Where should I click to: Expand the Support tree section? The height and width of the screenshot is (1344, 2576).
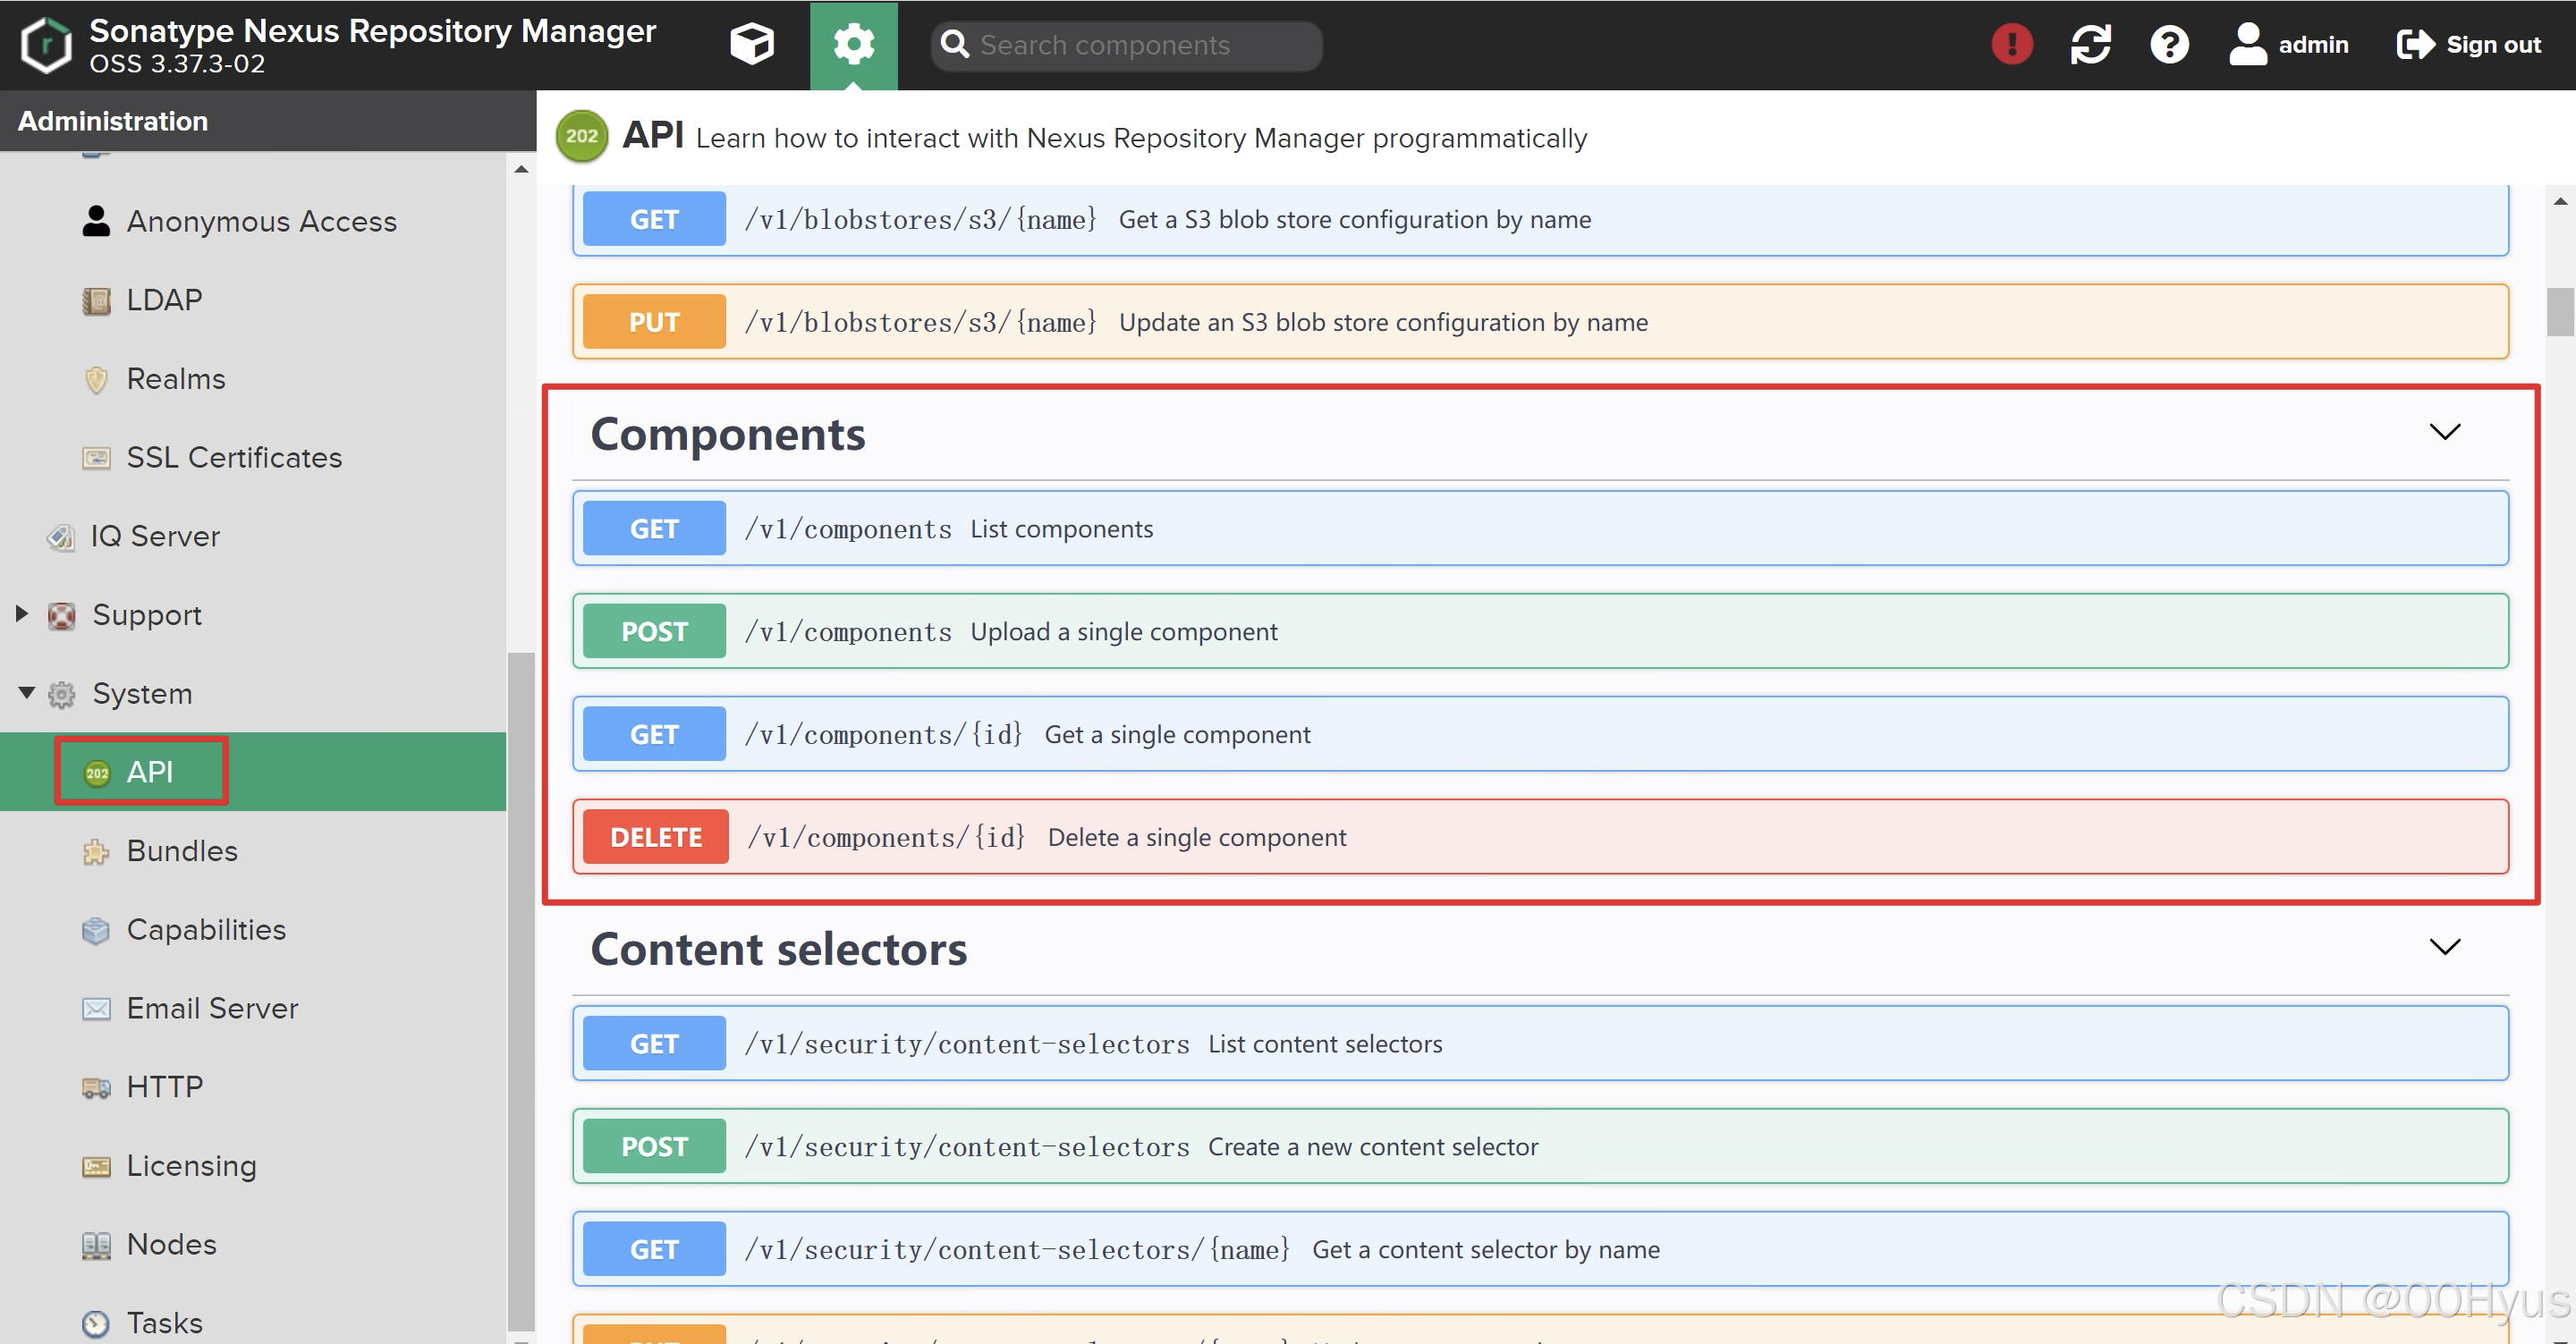tap(23, 614)
